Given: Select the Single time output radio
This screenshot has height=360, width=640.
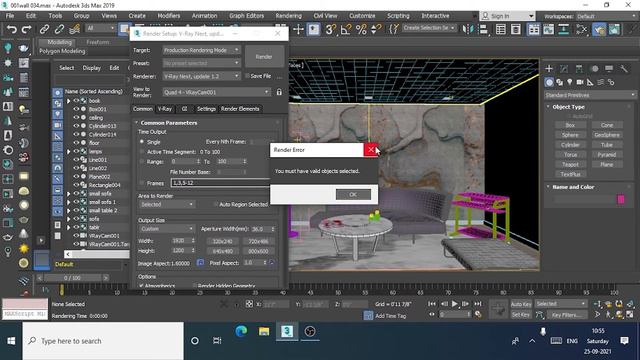Looking at the screenshot, I should [x=142, y=142].
